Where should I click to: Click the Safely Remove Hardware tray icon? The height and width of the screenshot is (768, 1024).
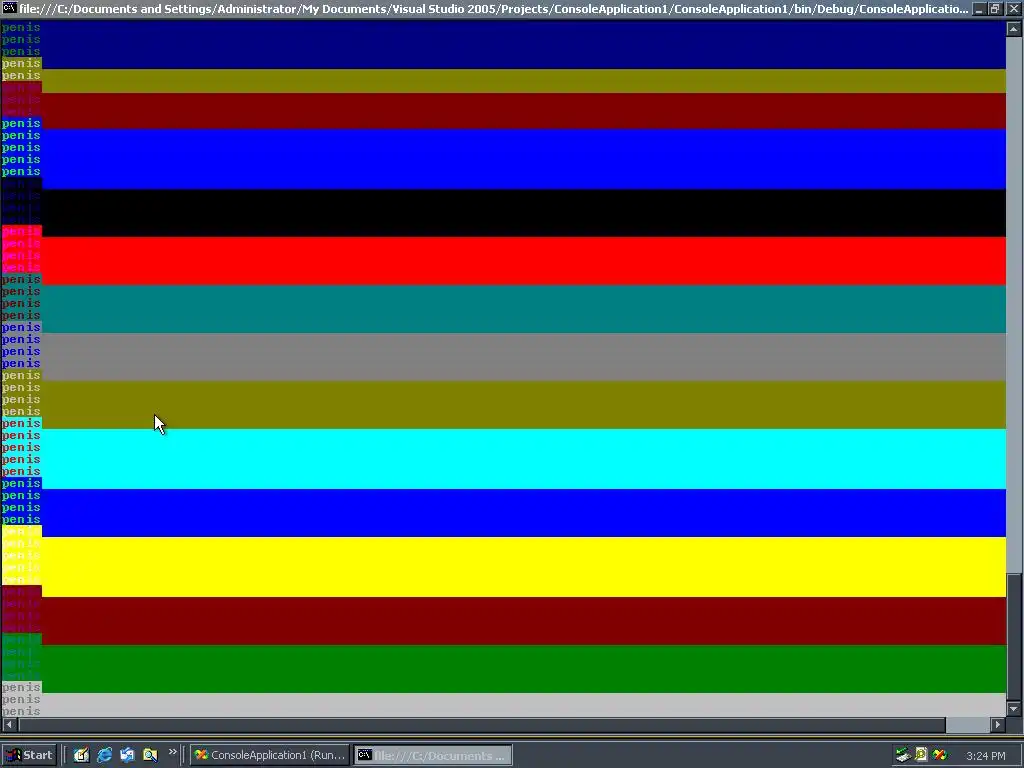pos(903,755)
